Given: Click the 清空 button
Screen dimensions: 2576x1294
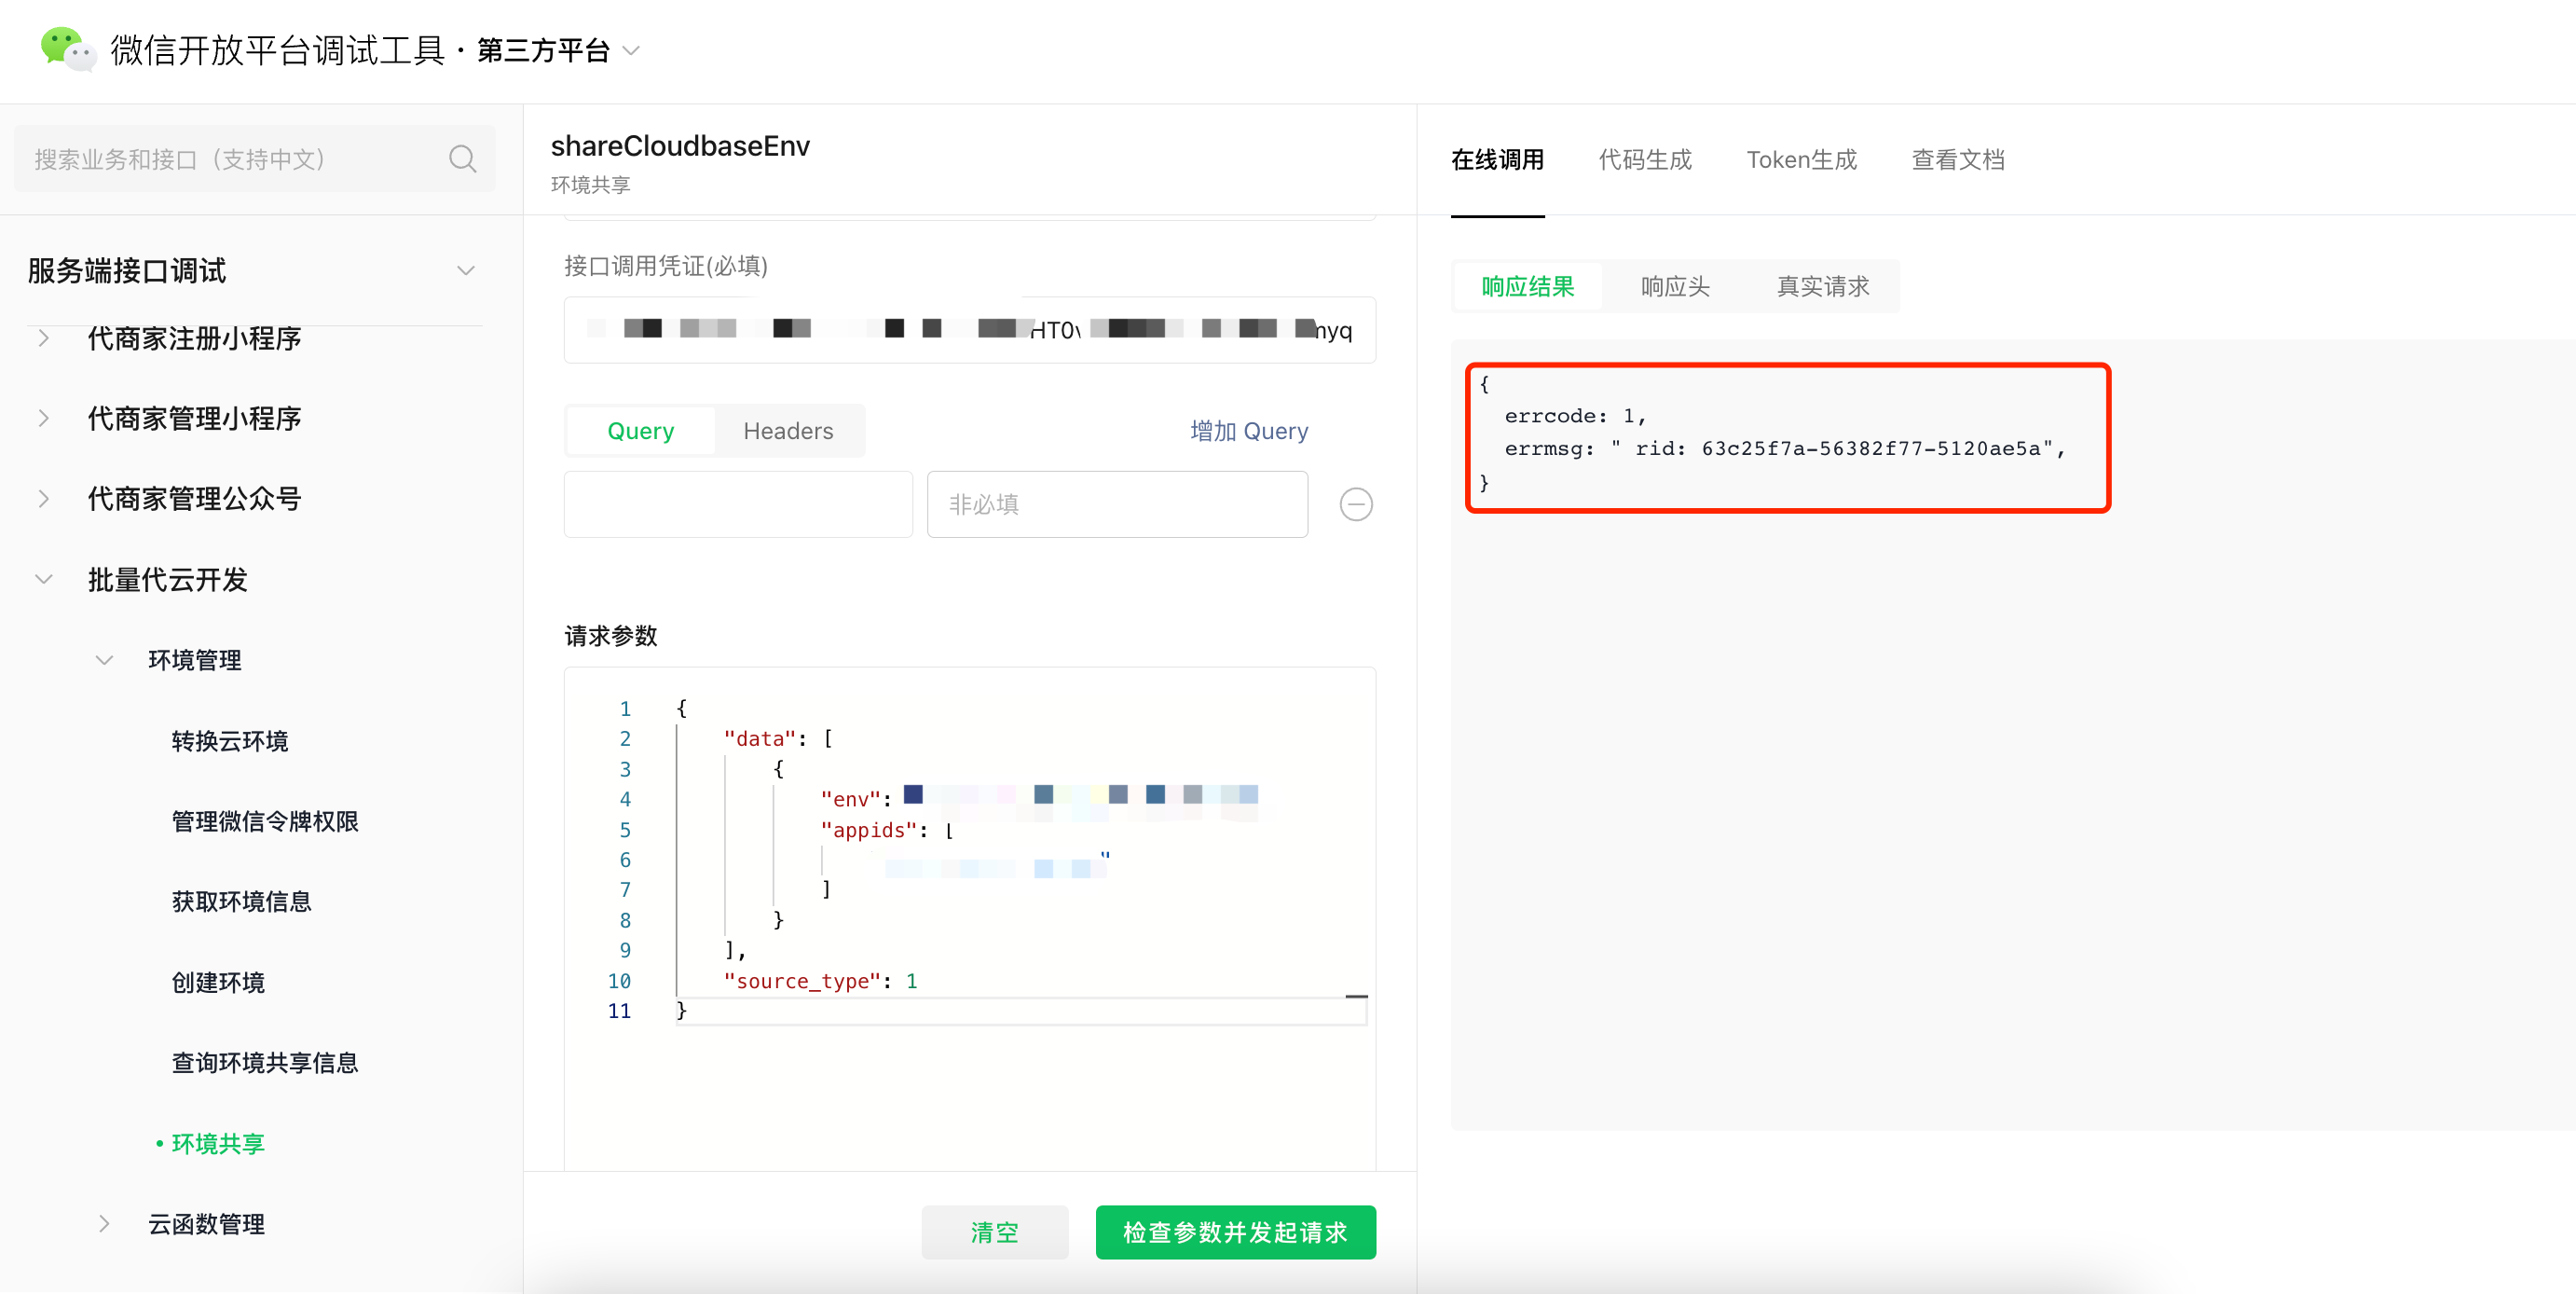Looking at the screenshot, I should tap(994, 1232).
